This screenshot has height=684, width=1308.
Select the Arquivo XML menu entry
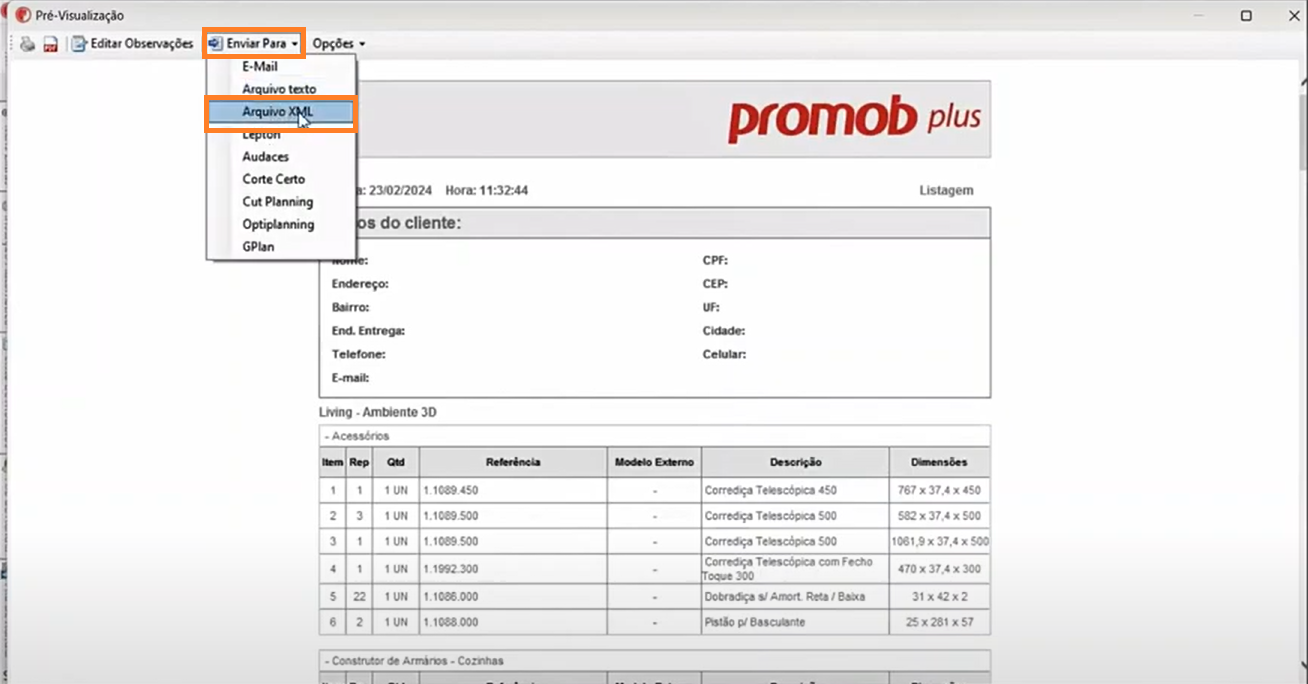278,112
